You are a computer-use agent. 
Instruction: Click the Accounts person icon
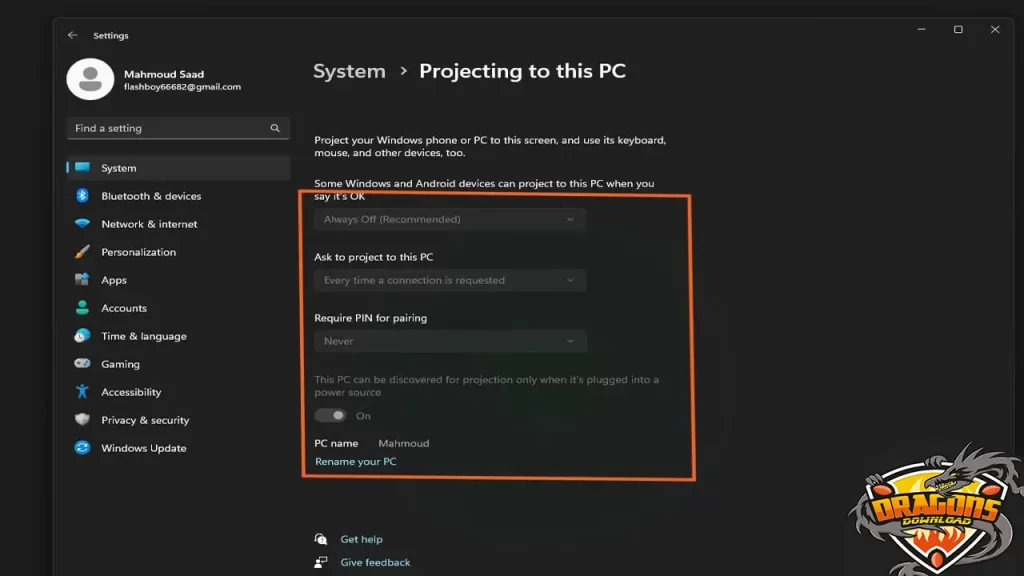click(x=82, y=308)
